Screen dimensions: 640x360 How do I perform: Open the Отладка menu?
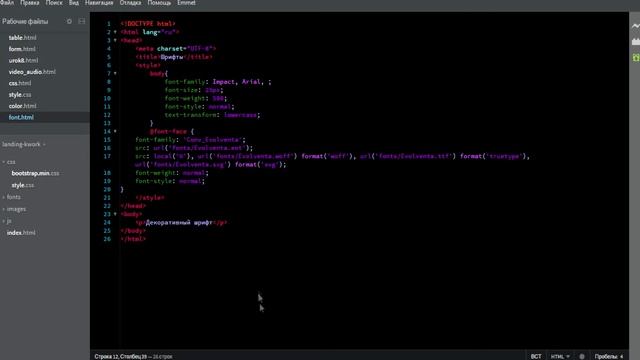tap(130, 3)
